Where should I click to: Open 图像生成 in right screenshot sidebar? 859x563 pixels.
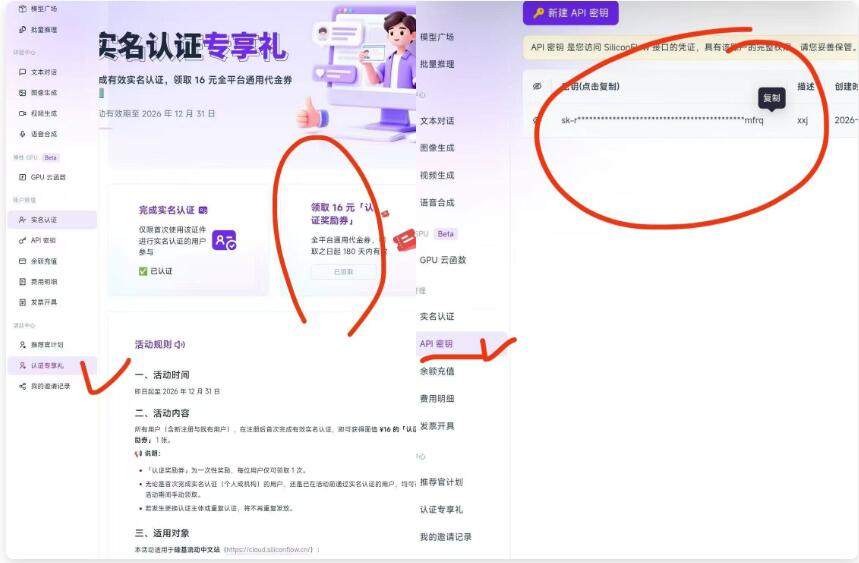coord(437,148)
